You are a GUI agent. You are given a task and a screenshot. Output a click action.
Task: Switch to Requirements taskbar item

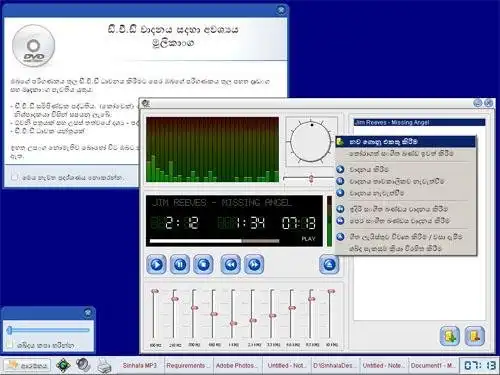[x=188, y=366]
